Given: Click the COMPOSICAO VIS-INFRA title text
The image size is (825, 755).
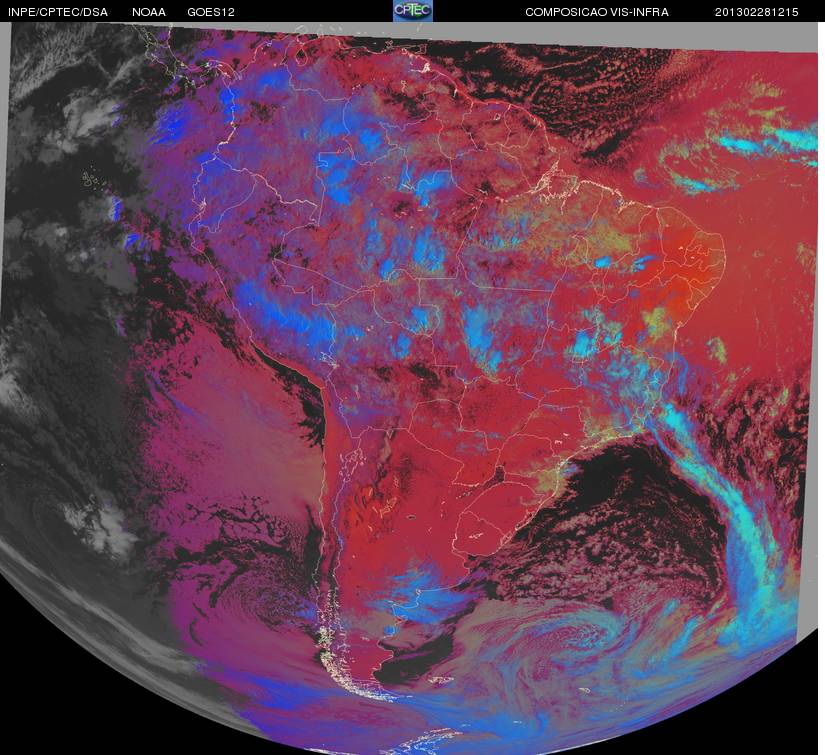Looking at the screenshot, I should [597, 12].
